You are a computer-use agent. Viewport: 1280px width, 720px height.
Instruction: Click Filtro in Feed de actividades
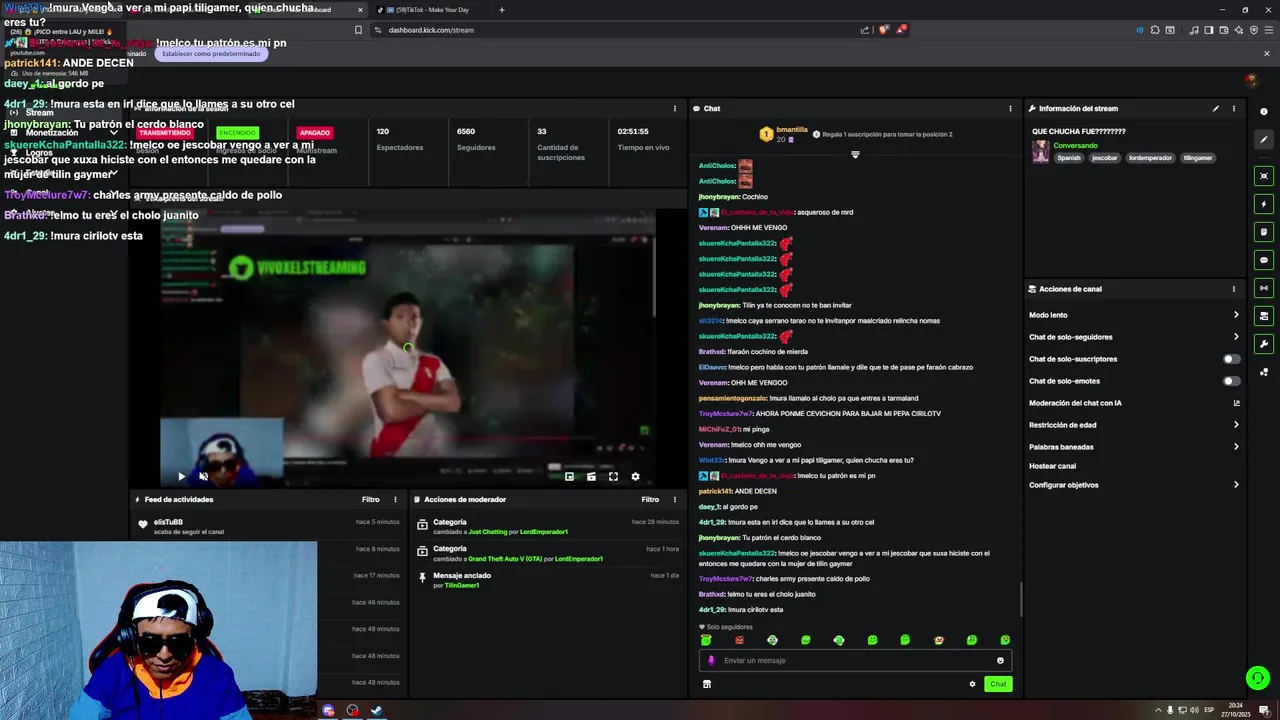(x=371, y=499)
